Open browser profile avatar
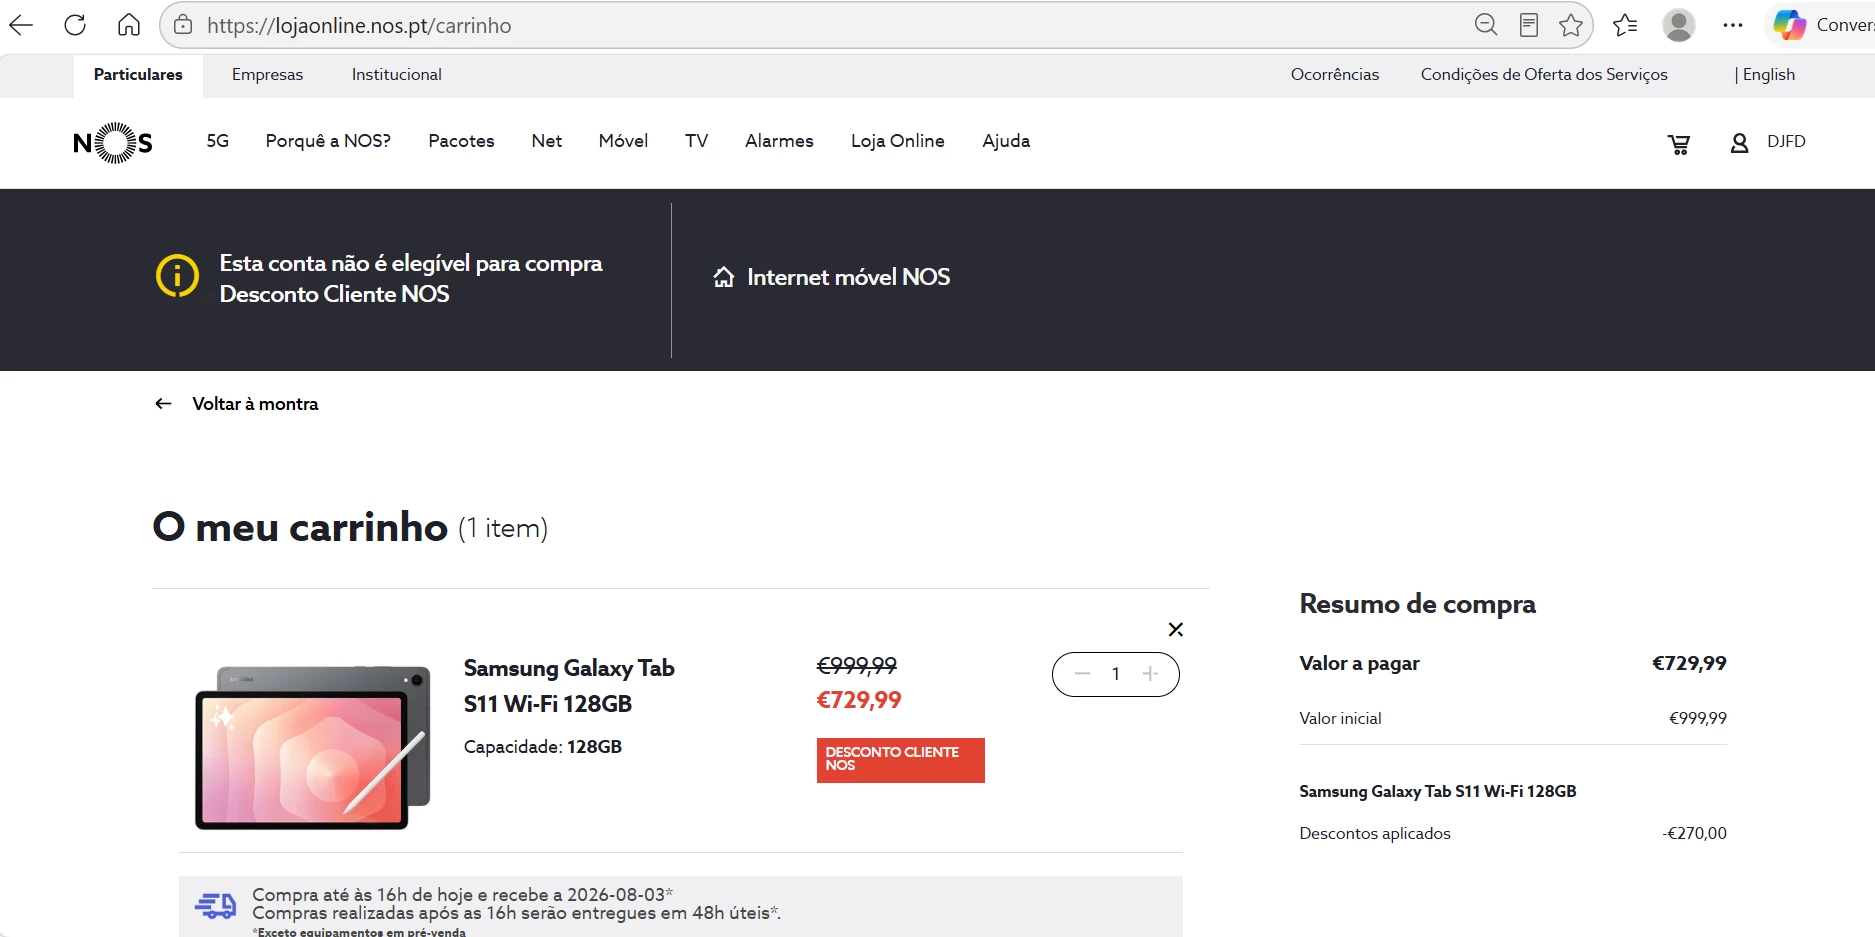This screenshot has width=1875, height=937. tap(1679, 25)
